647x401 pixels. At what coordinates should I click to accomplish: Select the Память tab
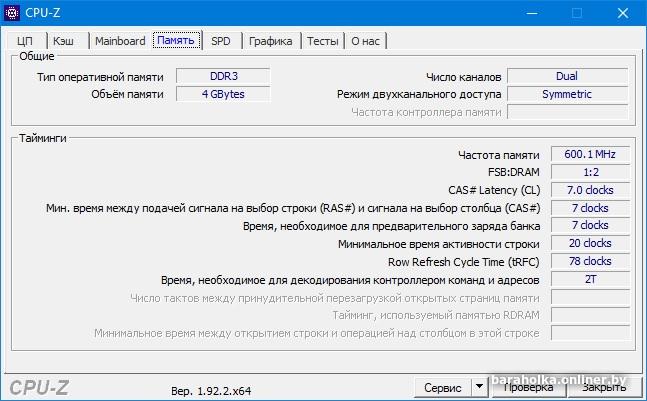(177, 40)
